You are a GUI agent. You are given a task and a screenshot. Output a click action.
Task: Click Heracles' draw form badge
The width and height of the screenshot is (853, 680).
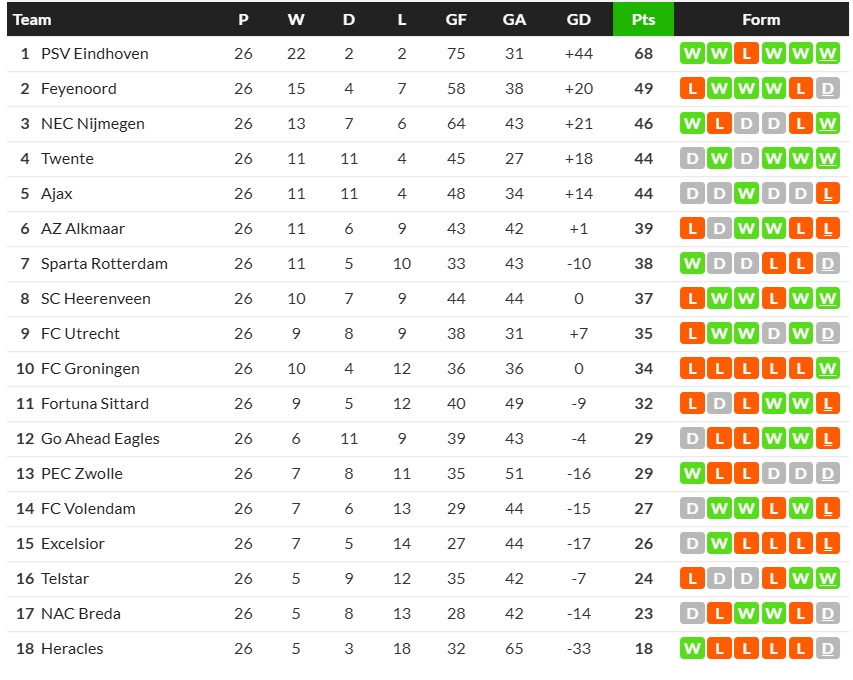(x=827, y=649)
